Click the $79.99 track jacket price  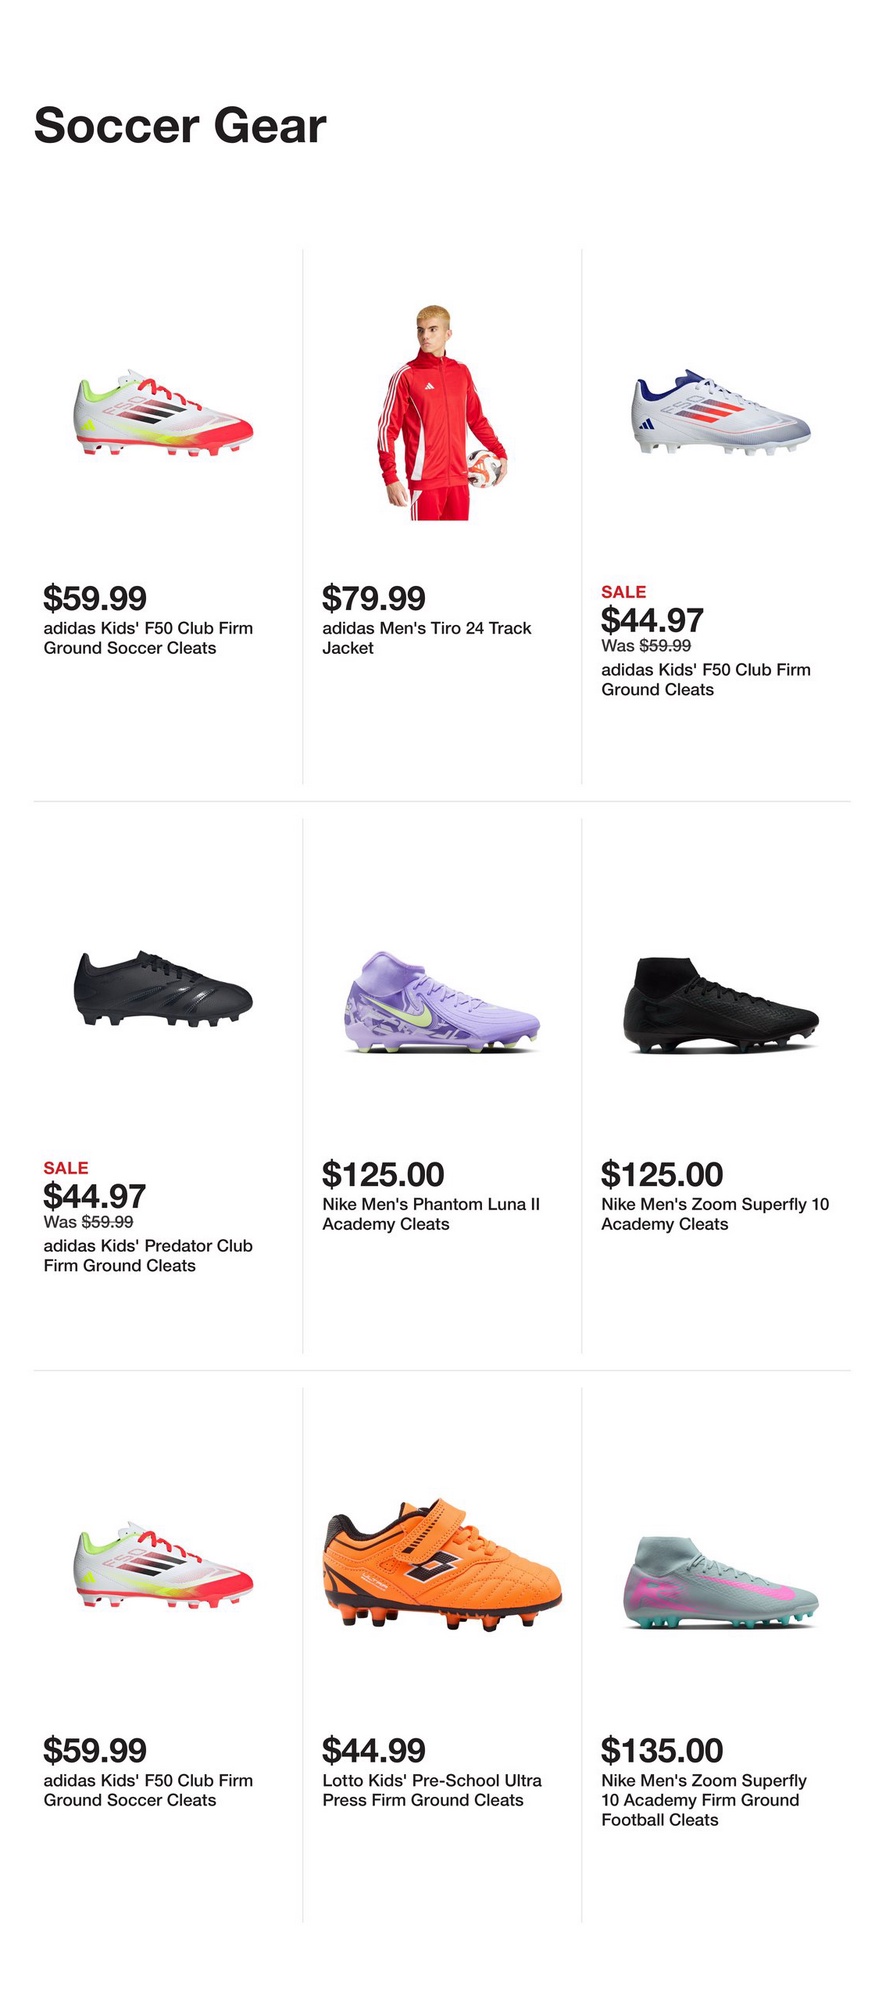pyautogui.click(x=373, y=598)
